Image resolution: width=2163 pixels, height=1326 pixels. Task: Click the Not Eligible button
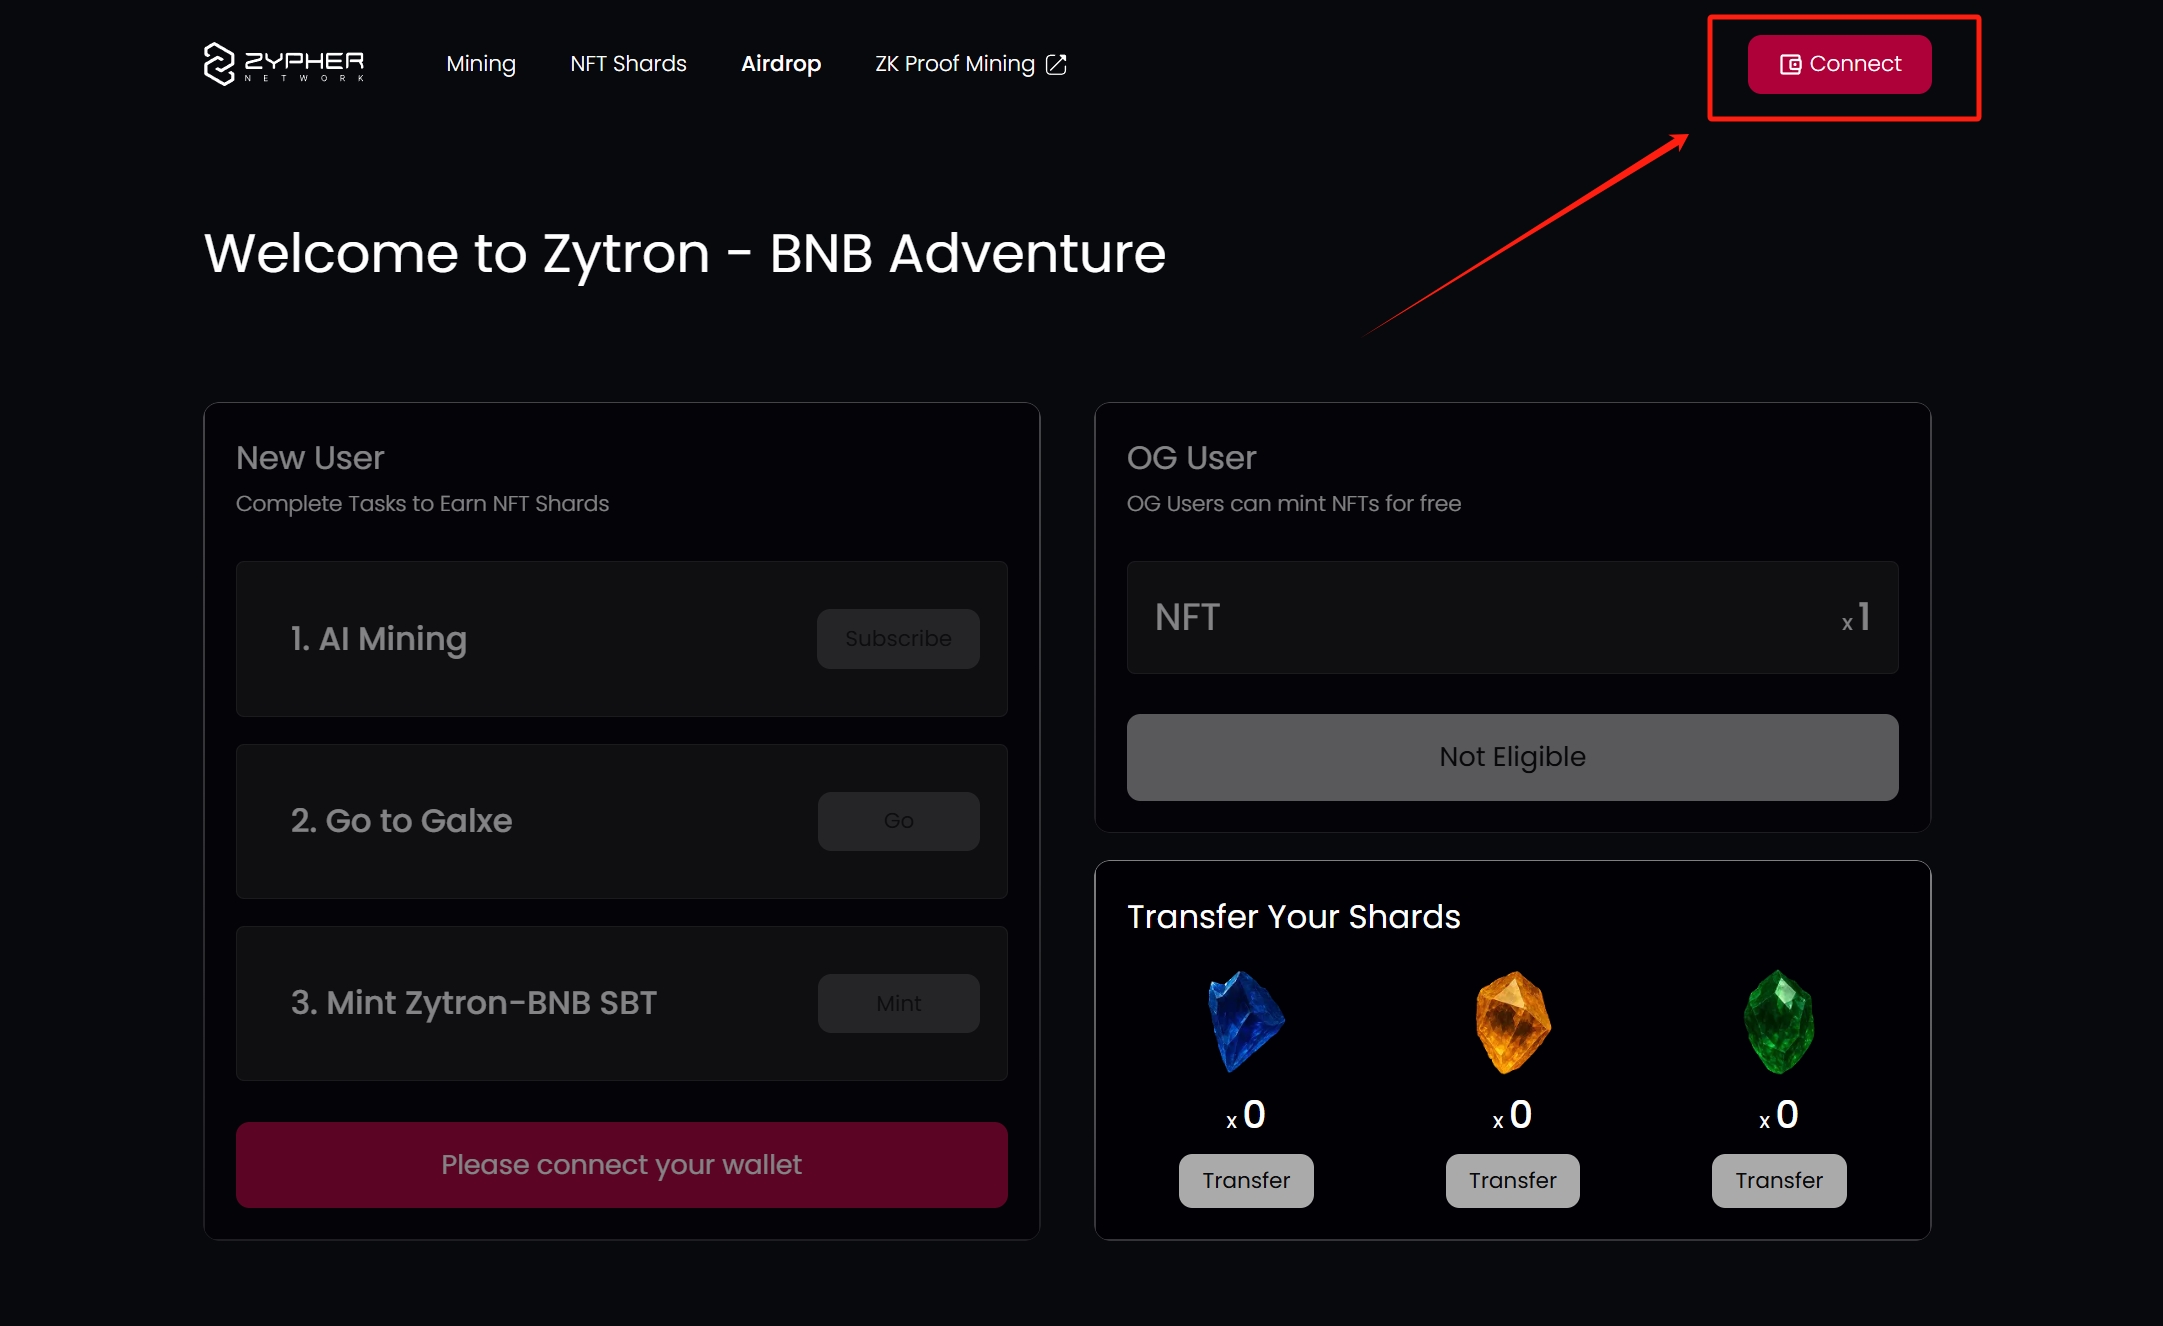pyautogui.click(x=1512, y=756)
